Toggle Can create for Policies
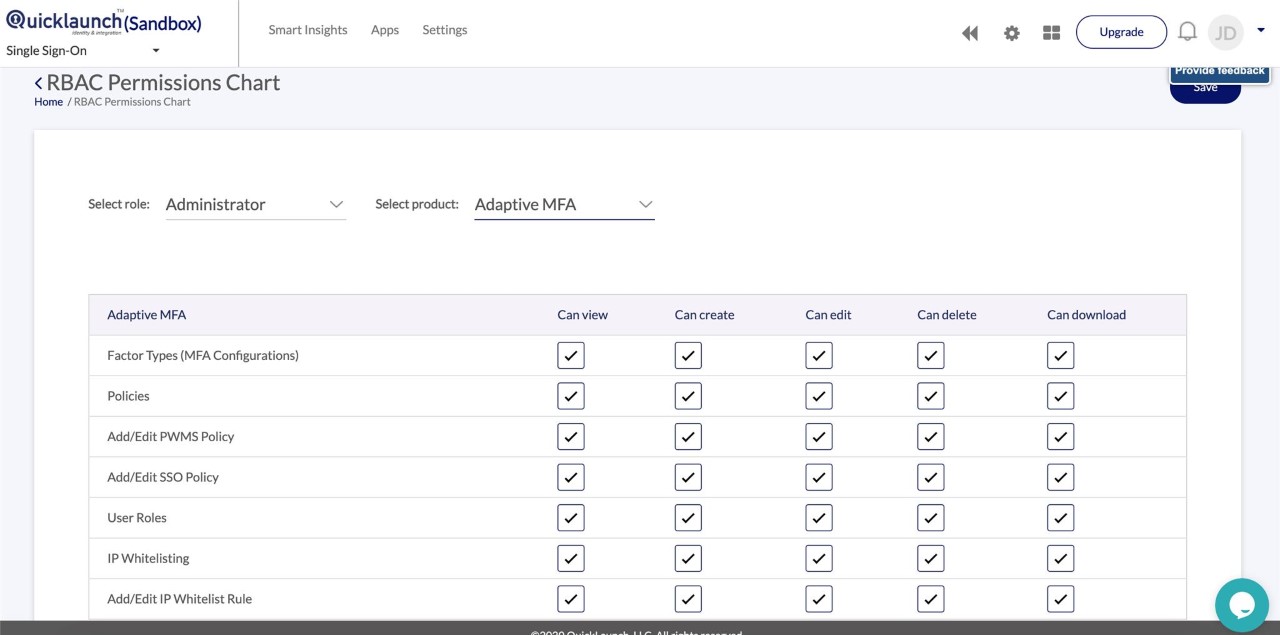This screenshot has height=635, width=1280. pyautogui.click(x=688, y=396)
